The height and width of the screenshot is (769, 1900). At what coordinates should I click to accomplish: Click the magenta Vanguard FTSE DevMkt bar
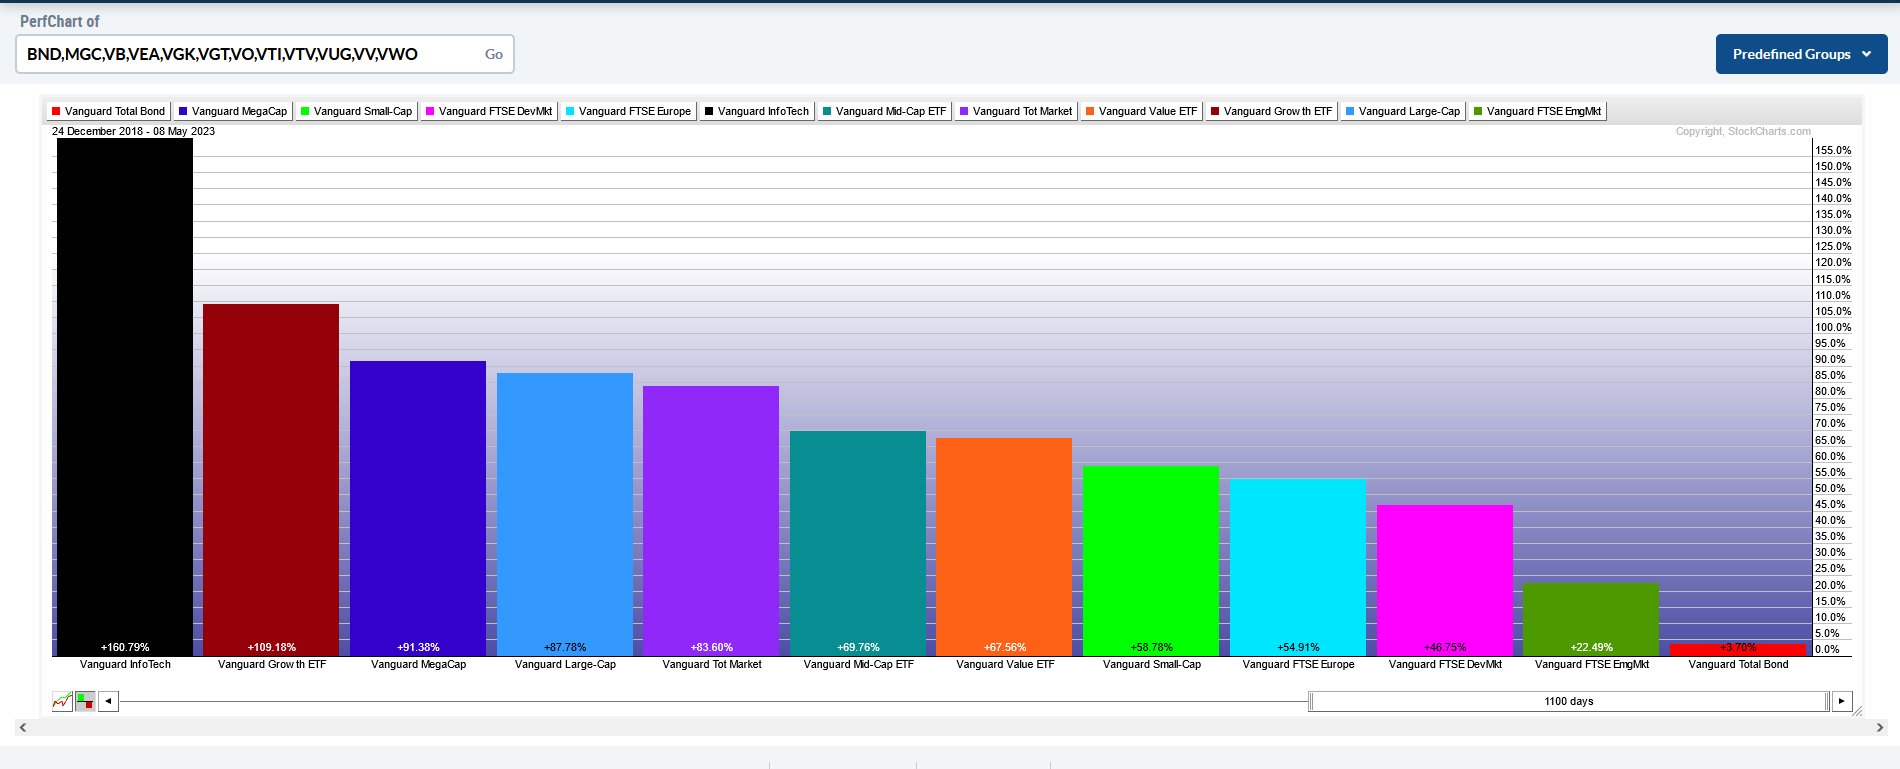[x=1445, y=580]
